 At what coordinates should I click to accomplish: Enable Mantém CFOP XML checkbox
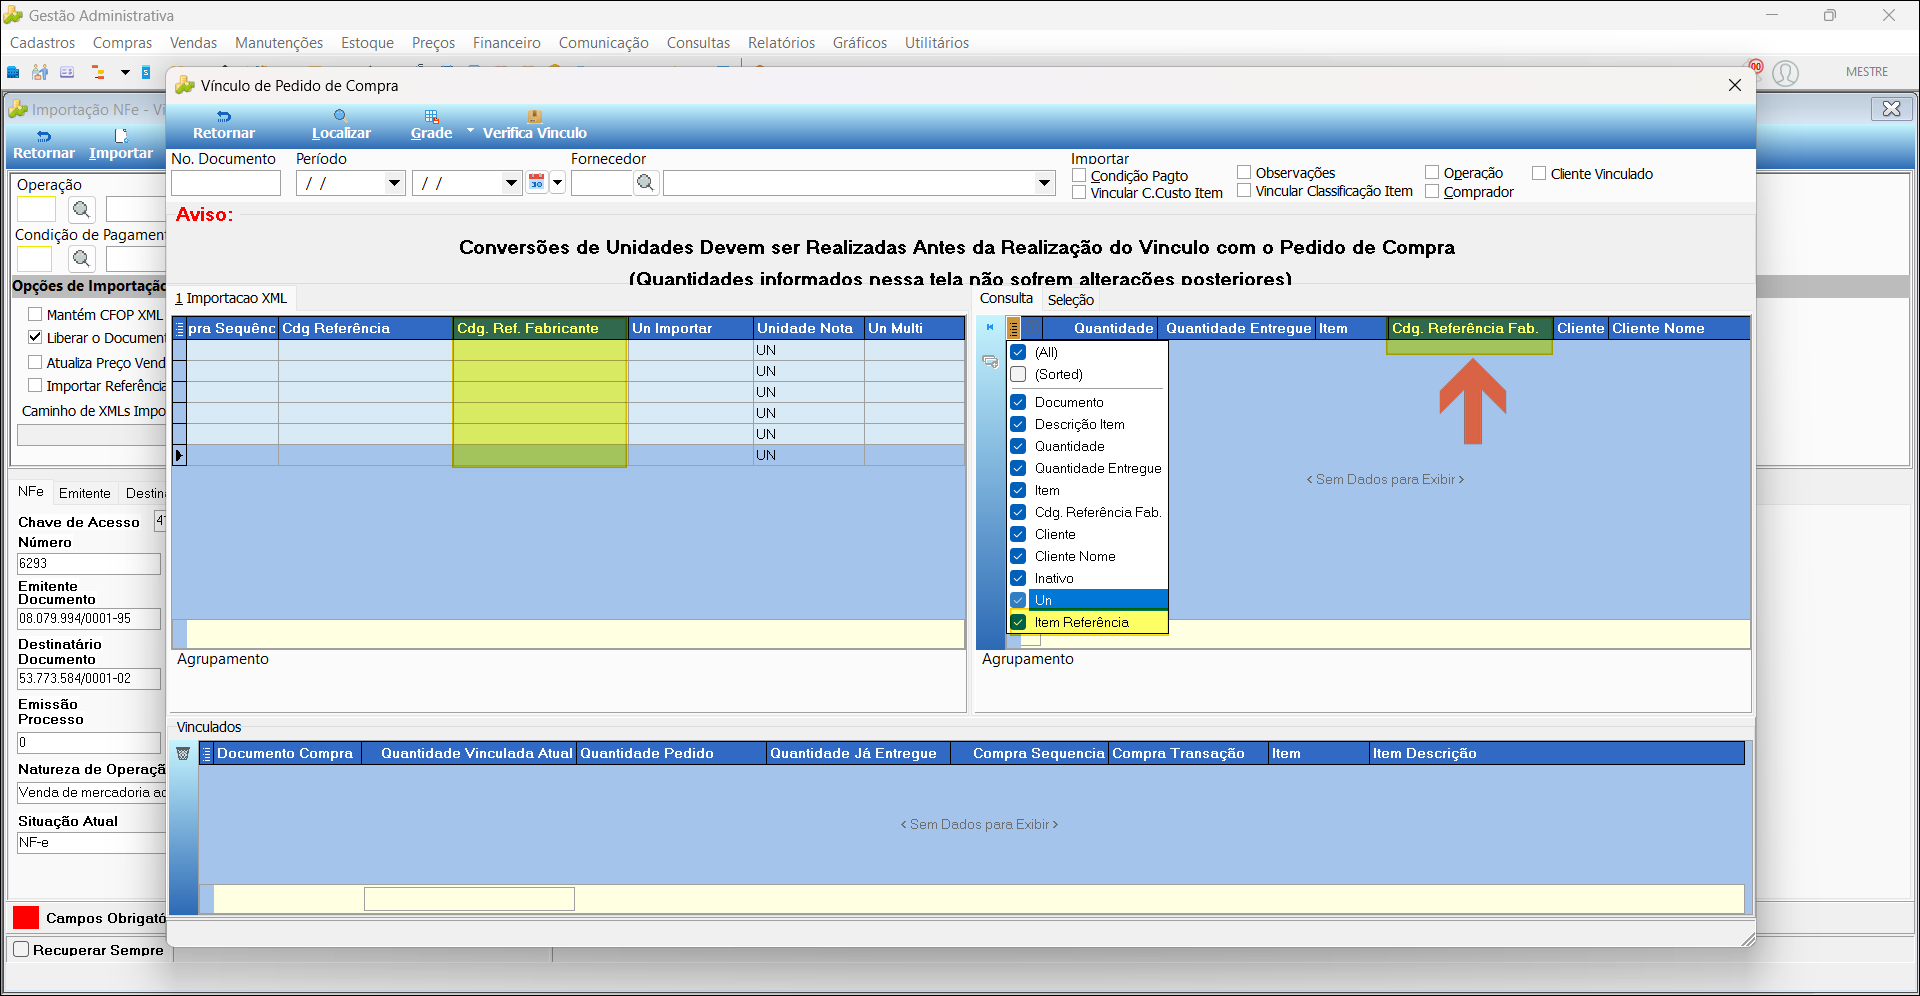[35, 314]
